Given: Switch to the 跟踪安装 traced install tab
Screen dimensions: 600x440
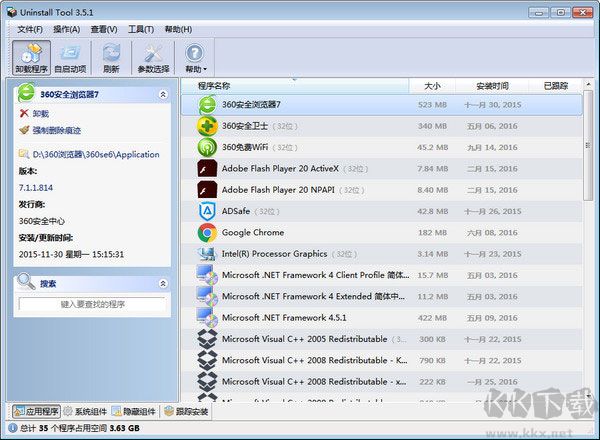Looking at the screenshot, I should pyautogui.click(x=186, y=412).
